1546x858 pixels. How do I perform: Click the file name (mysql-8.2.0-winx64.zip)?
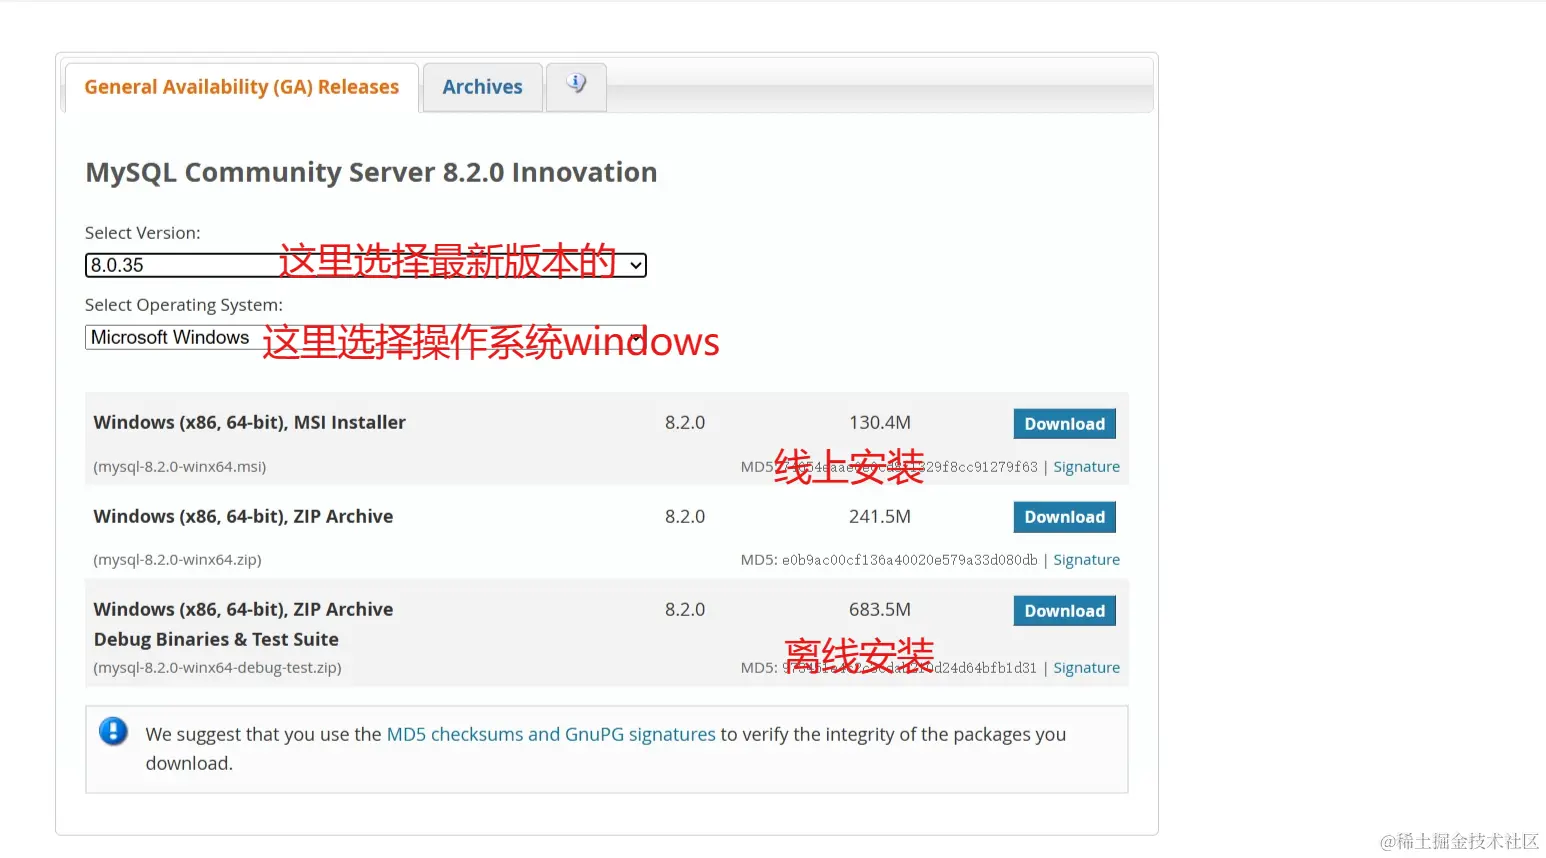point(177,560)
